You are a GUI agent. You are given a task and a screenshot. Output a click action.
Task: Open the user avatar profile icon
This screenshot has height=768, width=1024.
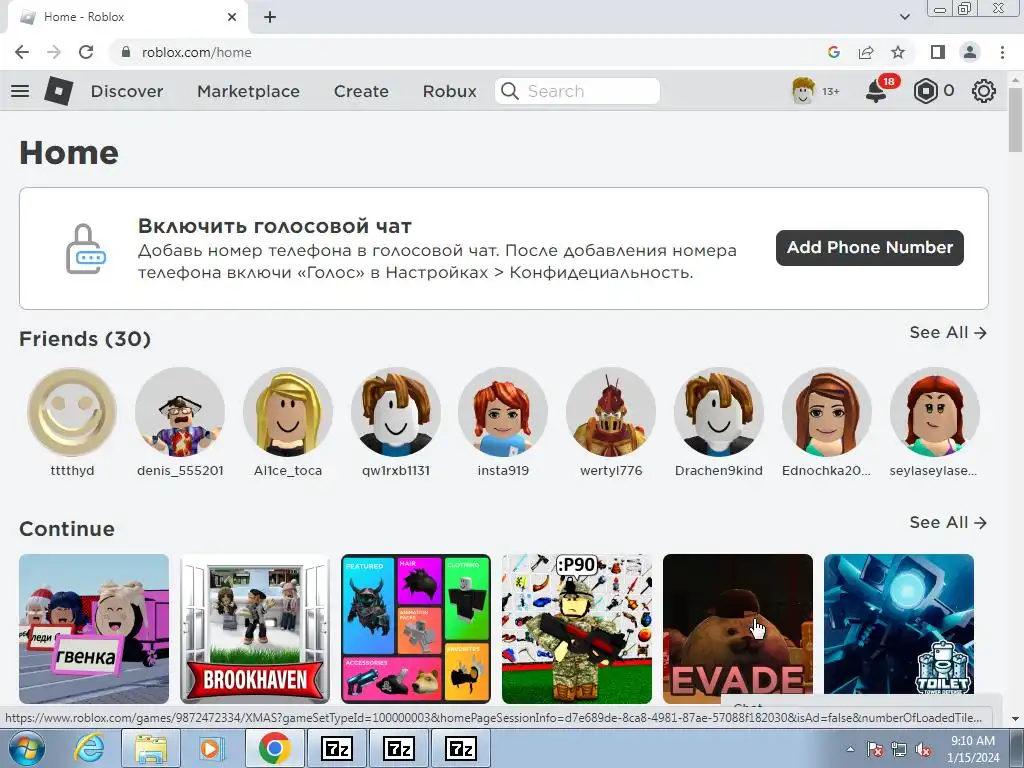[x=803, y=91]
